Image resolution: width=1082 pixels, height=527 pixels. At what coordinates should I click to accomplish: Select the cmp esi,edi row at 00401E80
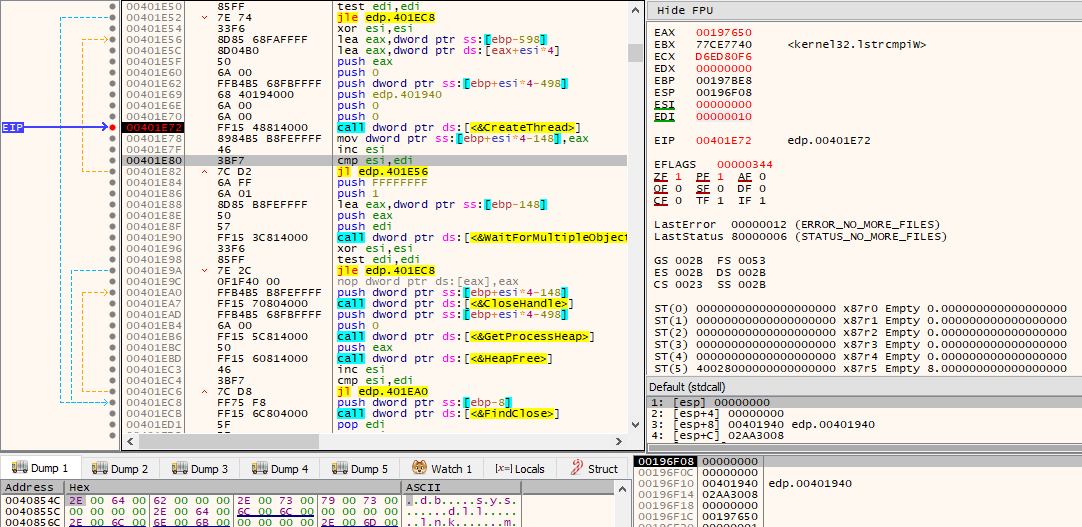click(375, 161)
